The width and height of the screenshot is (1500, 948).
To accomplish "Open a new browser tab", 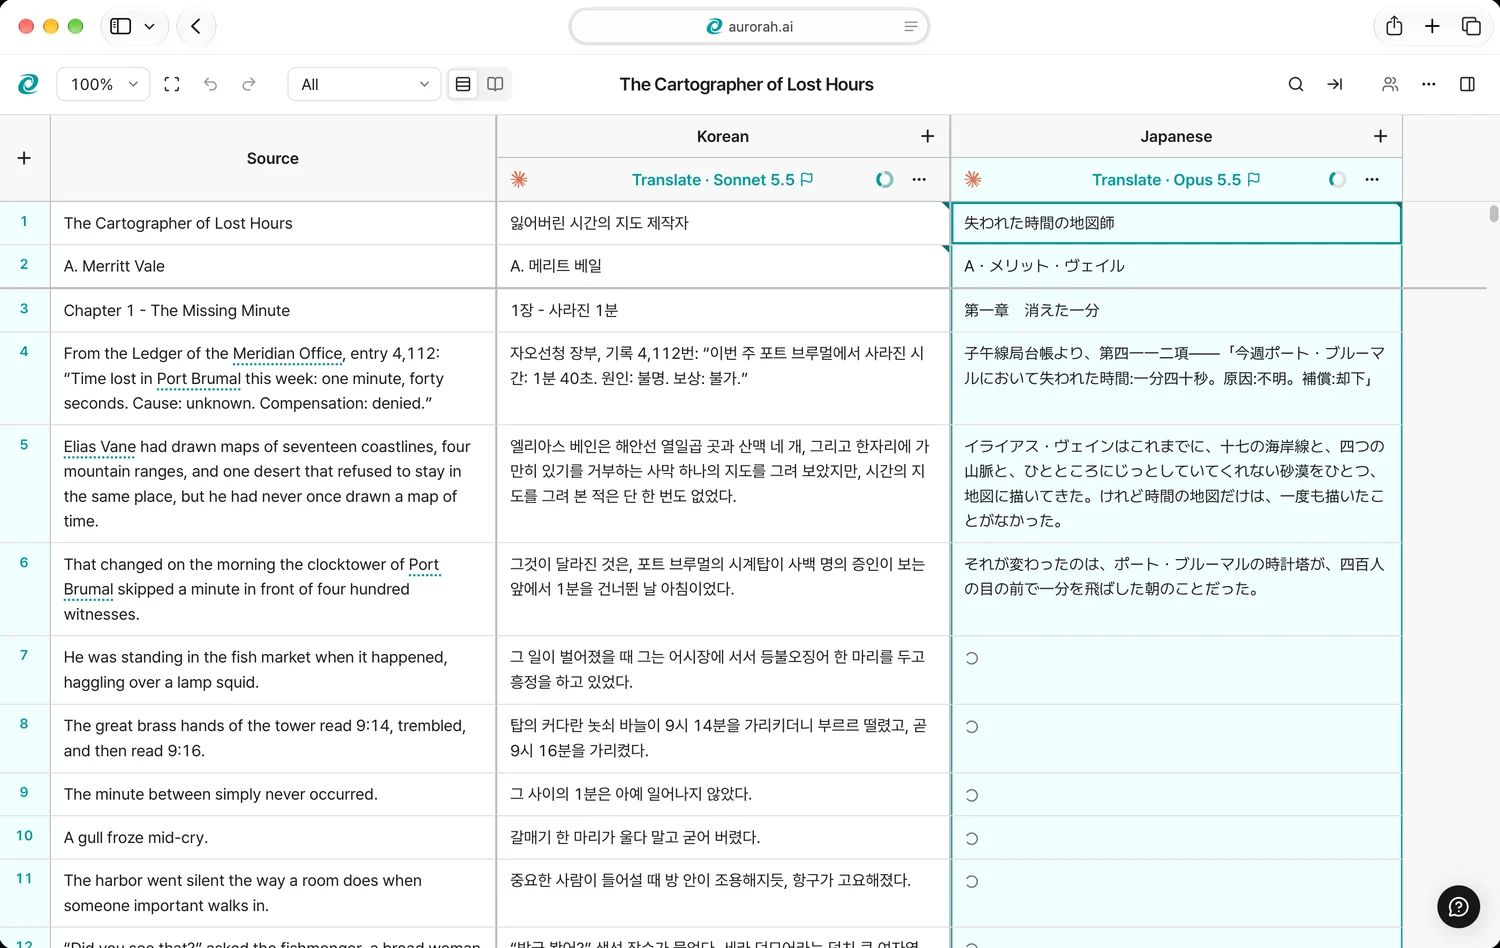I will (x=1432, y=27).
